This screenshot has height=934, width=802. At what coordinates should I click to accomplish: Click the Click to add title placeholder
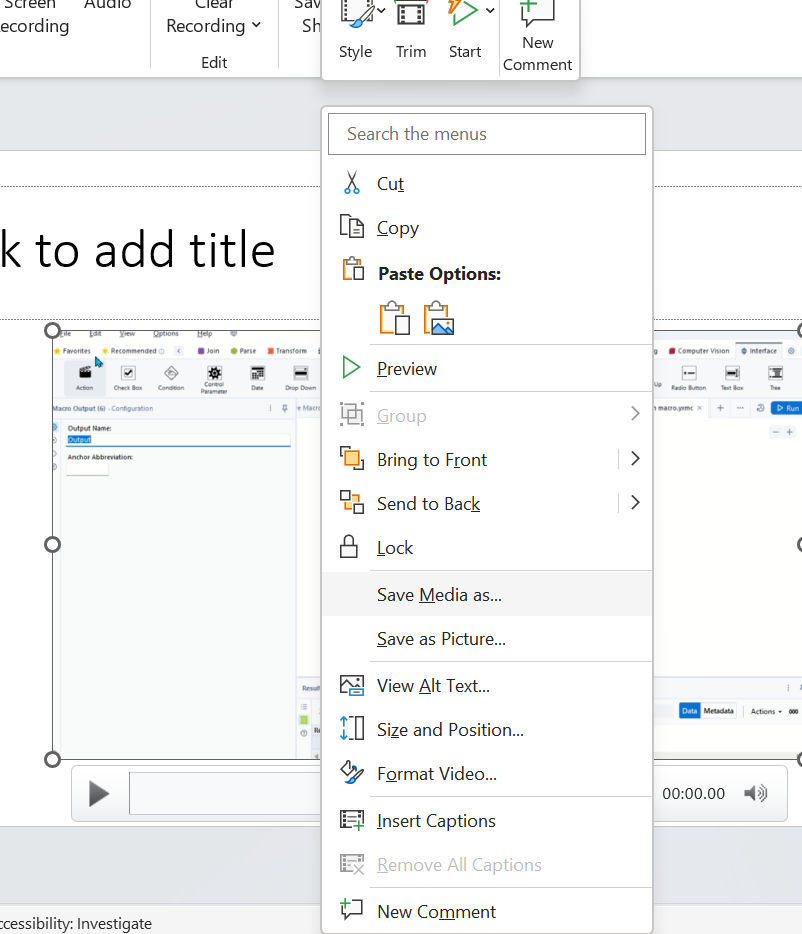[x=137, y=250]
